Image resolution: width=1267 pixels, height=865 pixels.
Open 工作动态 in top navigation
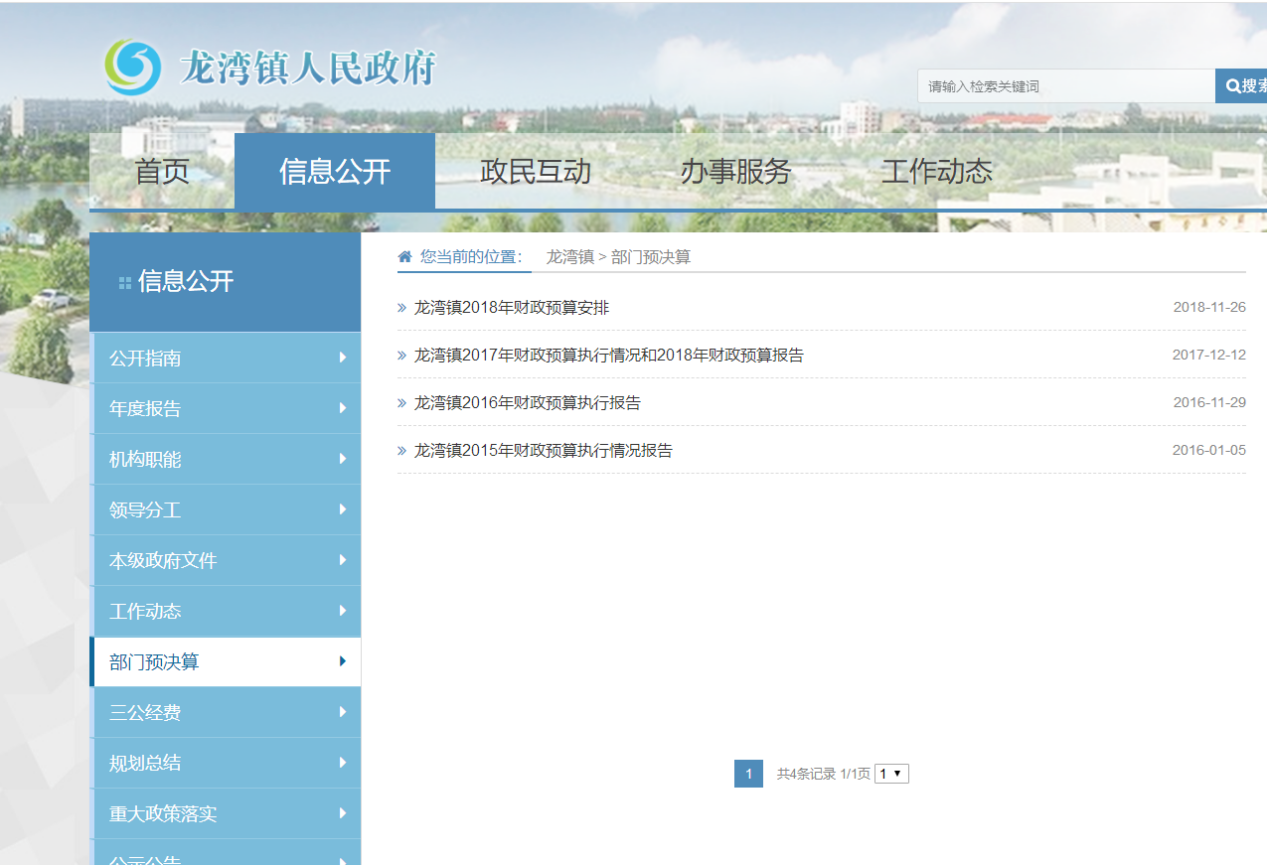[x=936, y=171]
